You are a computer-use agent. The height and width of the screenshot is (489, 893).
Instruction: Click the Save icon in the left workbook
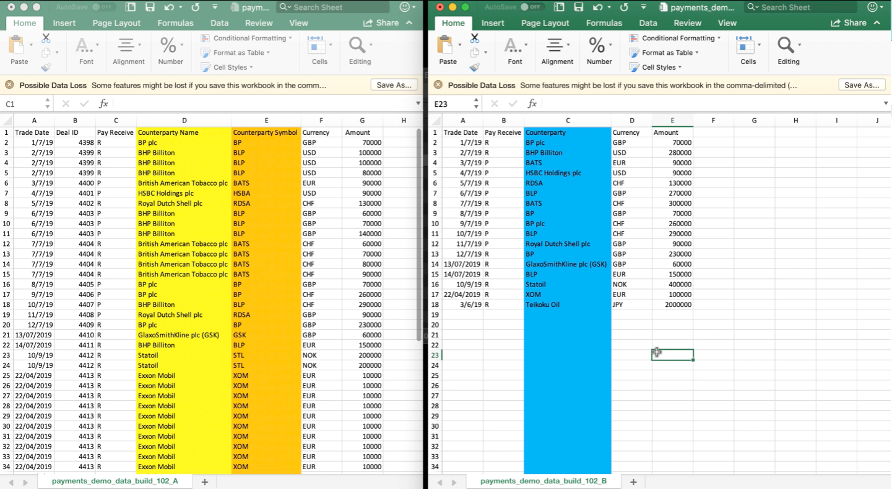pos(150,7)
